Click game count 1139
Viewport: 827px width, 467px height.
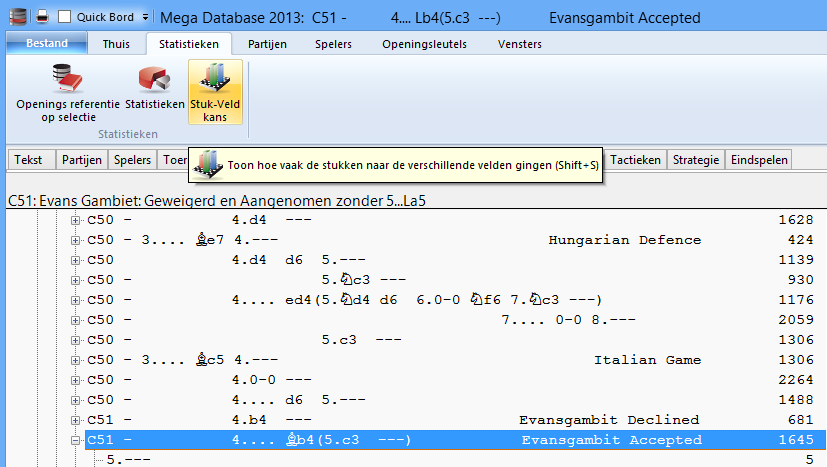tap(796, 260)
